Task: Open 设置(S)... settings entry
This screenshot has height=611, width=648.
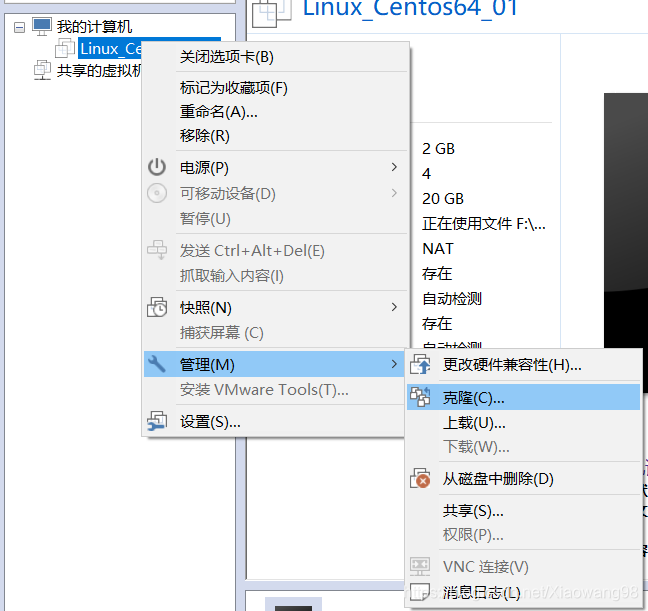Action: tap(274, 422)
